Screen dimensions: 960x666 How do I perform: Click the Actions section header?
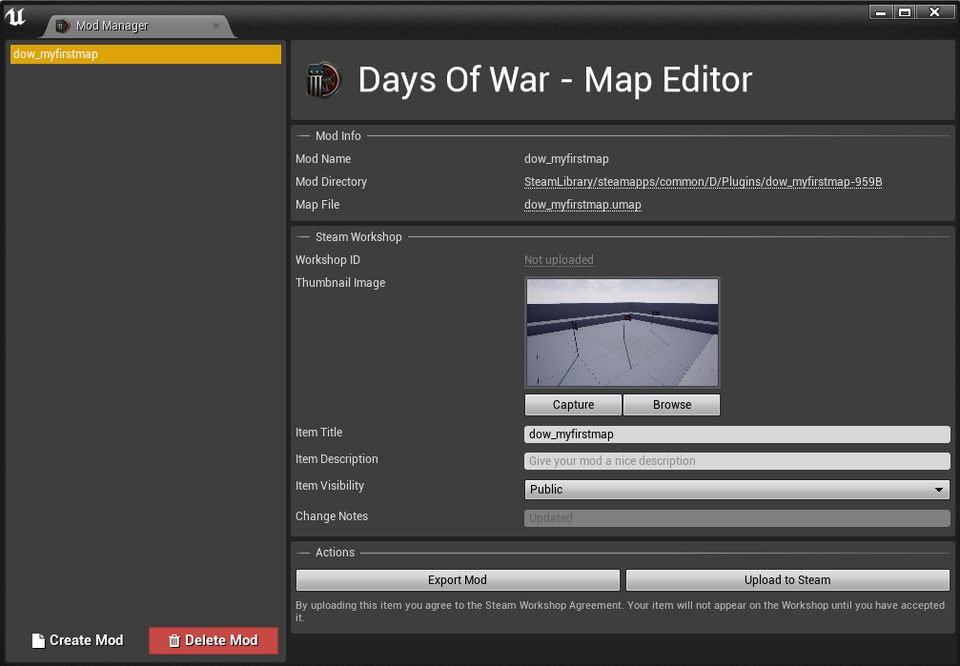click(334, 552)
